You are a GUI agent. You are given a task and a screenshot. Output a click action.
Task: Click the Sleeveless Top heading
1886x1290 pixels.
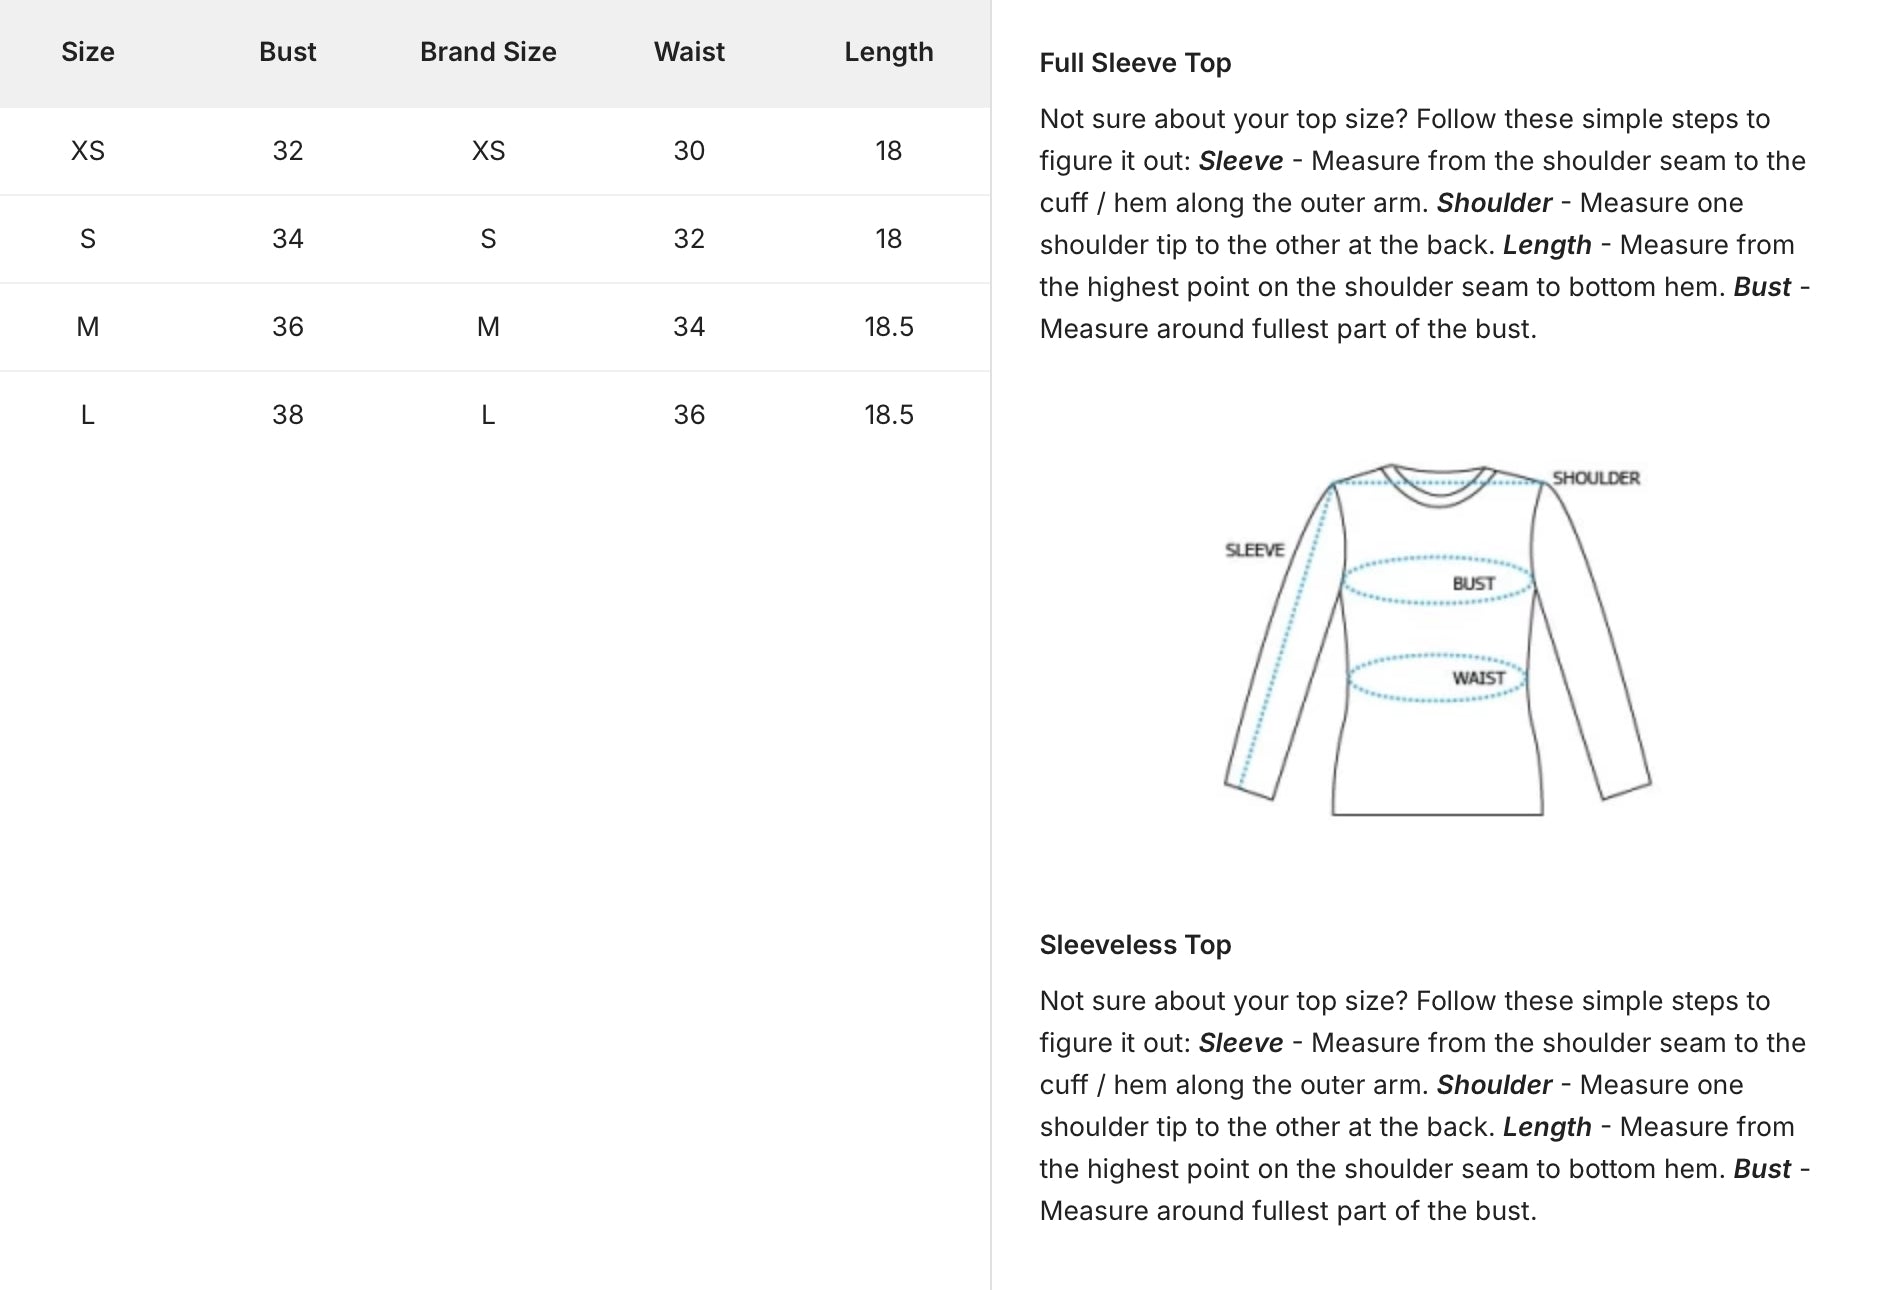point(1135,945)
